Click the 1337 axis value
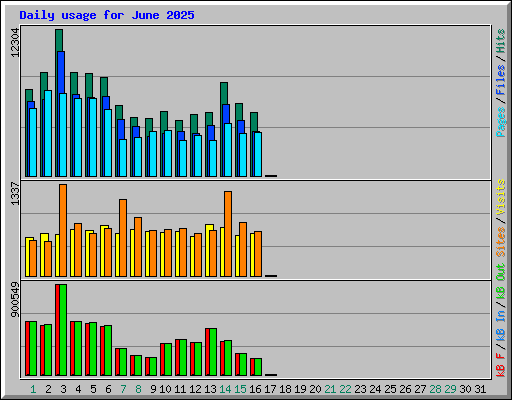 tap(15, 193)
